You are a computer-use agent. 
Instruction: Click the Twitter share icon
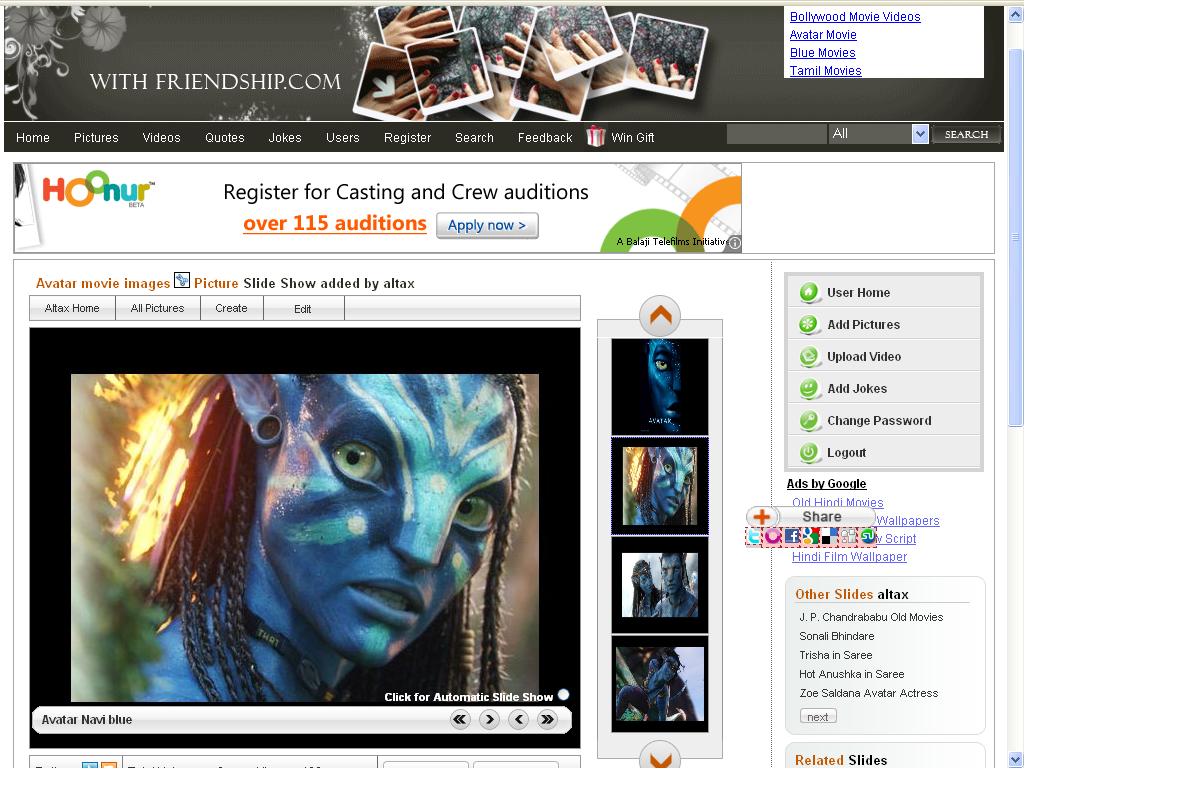click(x=754, y=536)
